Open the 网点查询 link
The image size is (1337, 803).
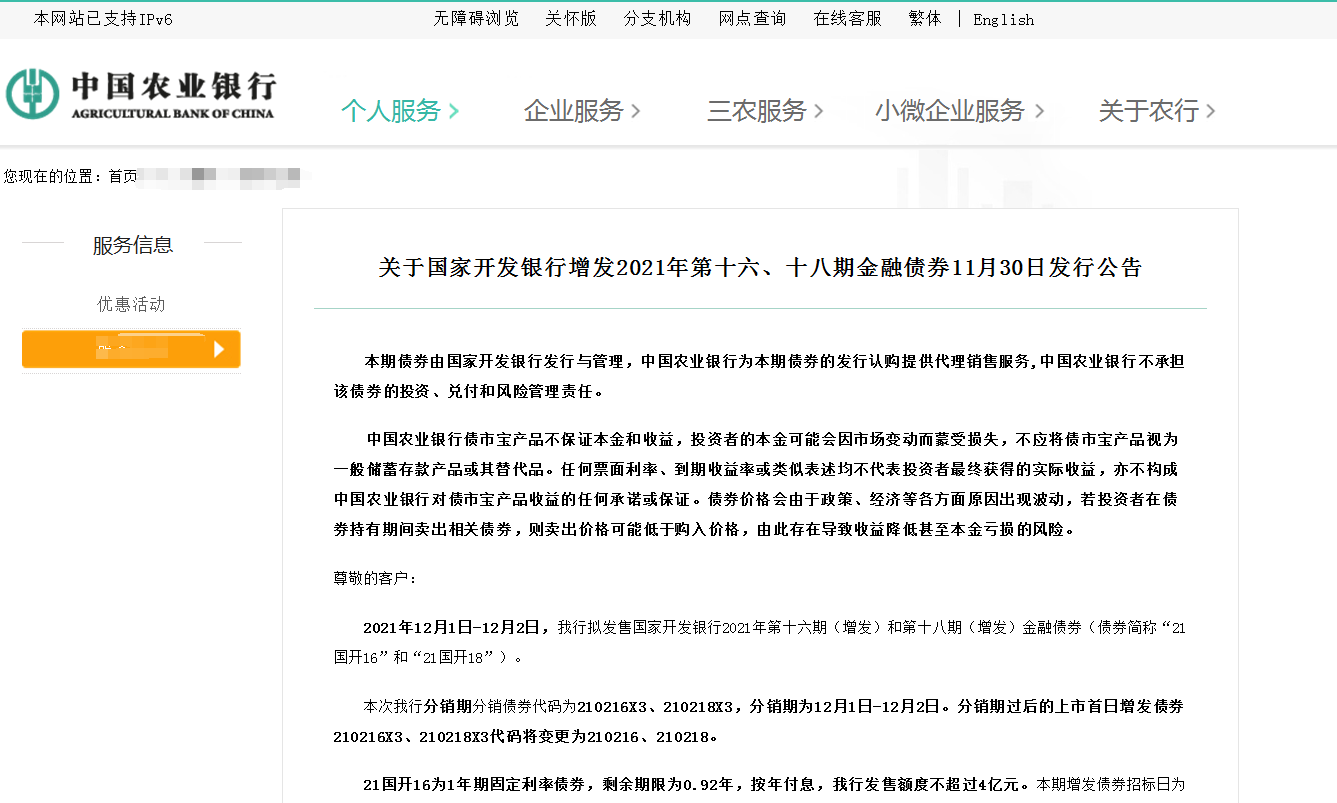click(753, 19)
